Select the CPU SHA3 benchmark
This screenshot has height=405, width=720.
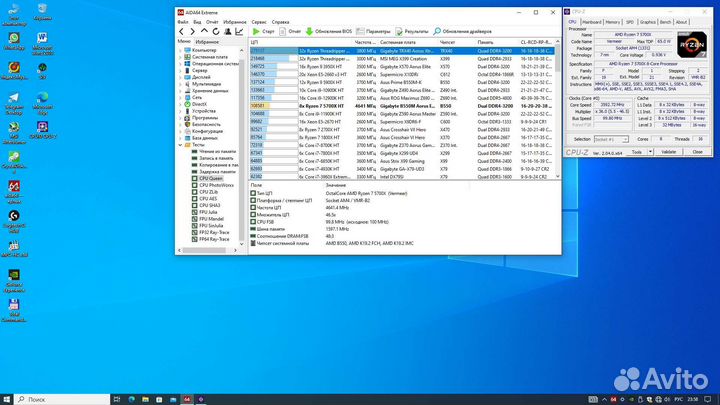coord(209,205)
